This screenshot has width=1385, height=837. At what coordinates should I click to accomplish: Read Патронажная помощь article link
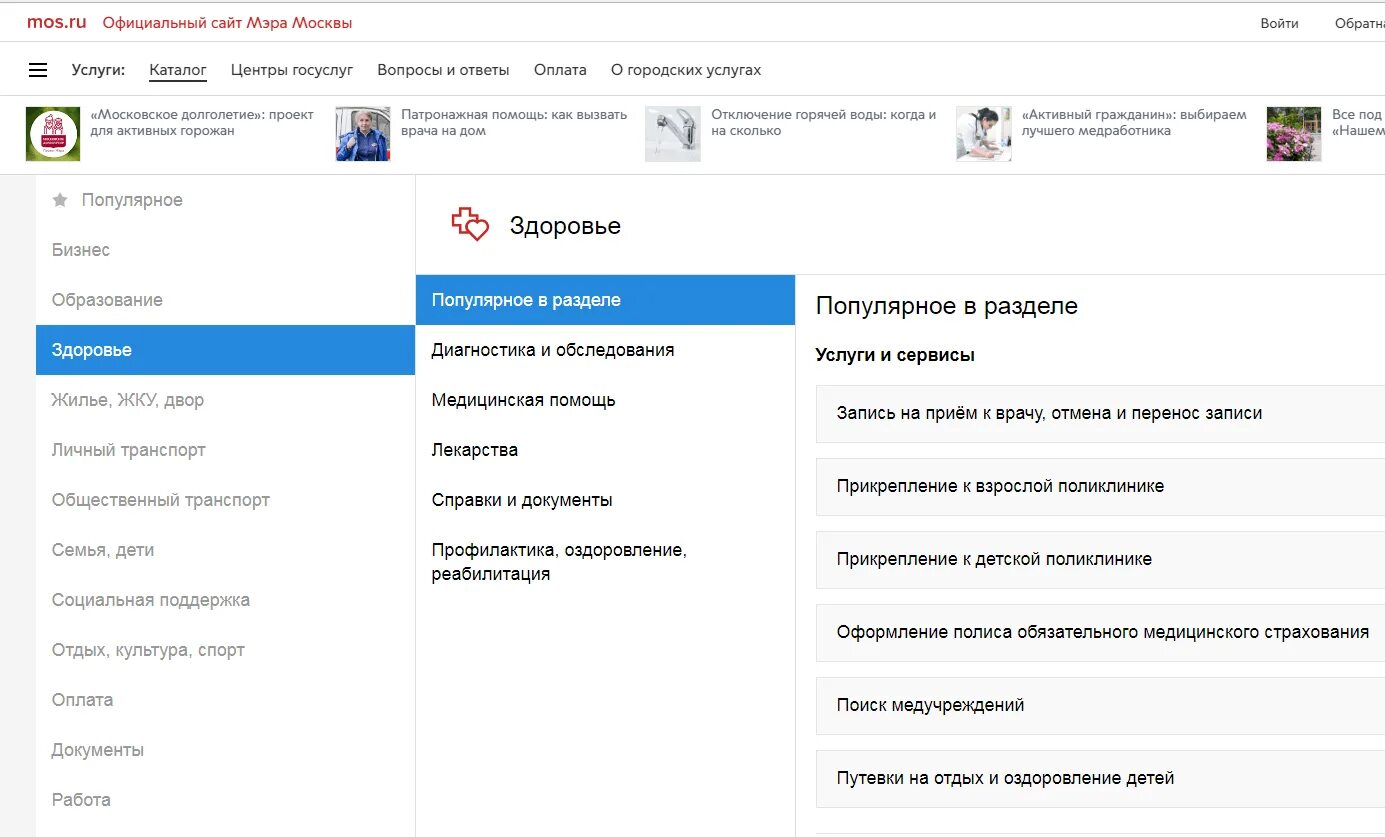[x=514, y=123]
